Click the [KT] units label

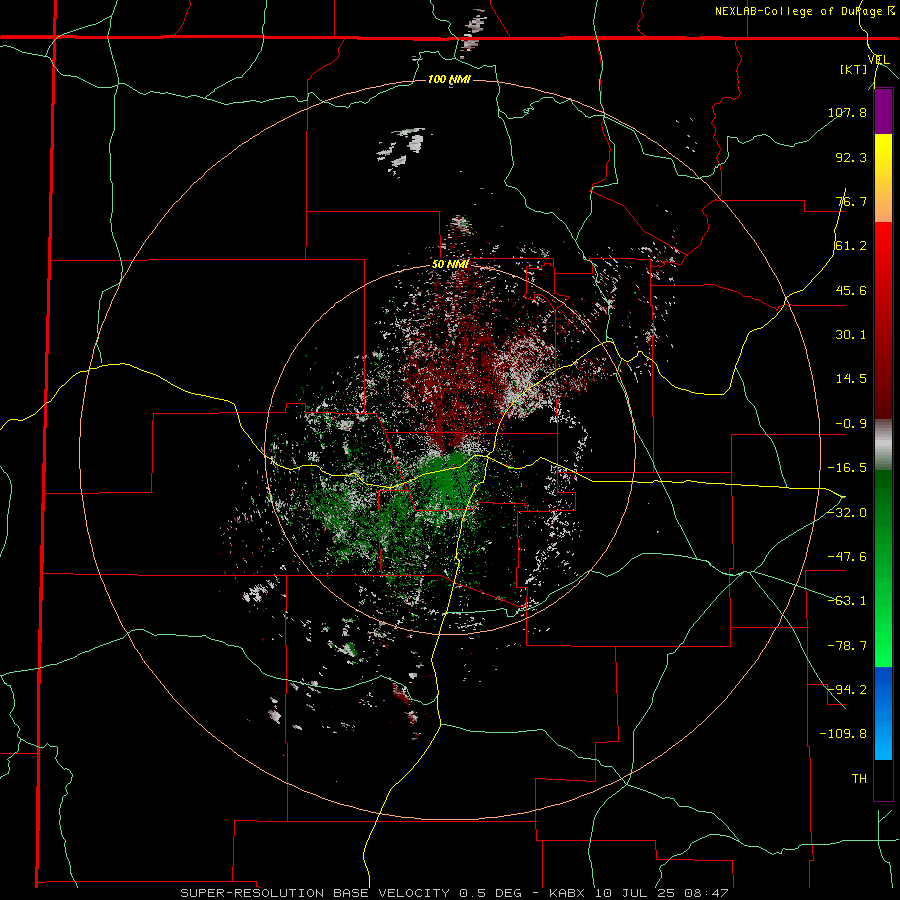point(854,69)
